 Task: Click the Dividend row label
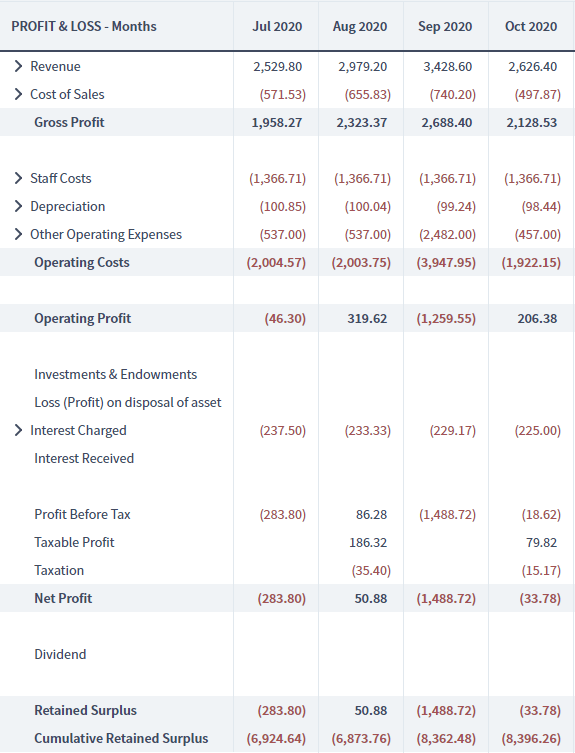click(60, 655)
